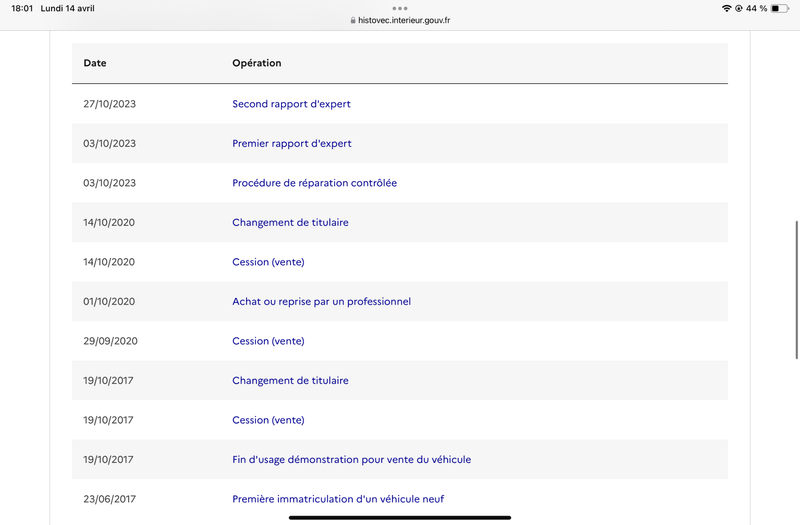800x525 pixels.
Task: Open "Procédure de réparation contrôlée" link
Action: 314,183
